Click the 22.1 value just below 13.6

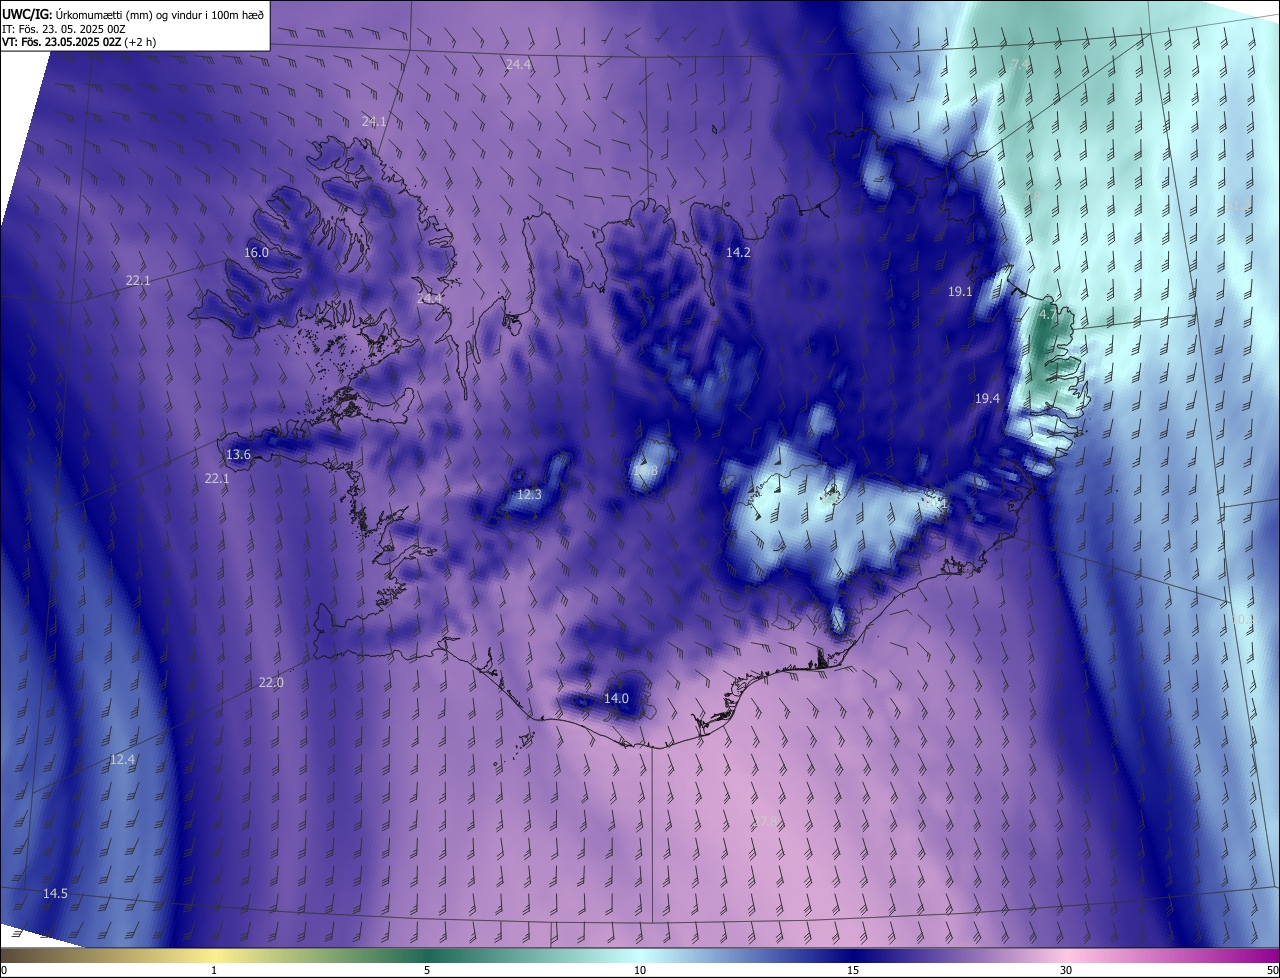click(x=217, y=479)
